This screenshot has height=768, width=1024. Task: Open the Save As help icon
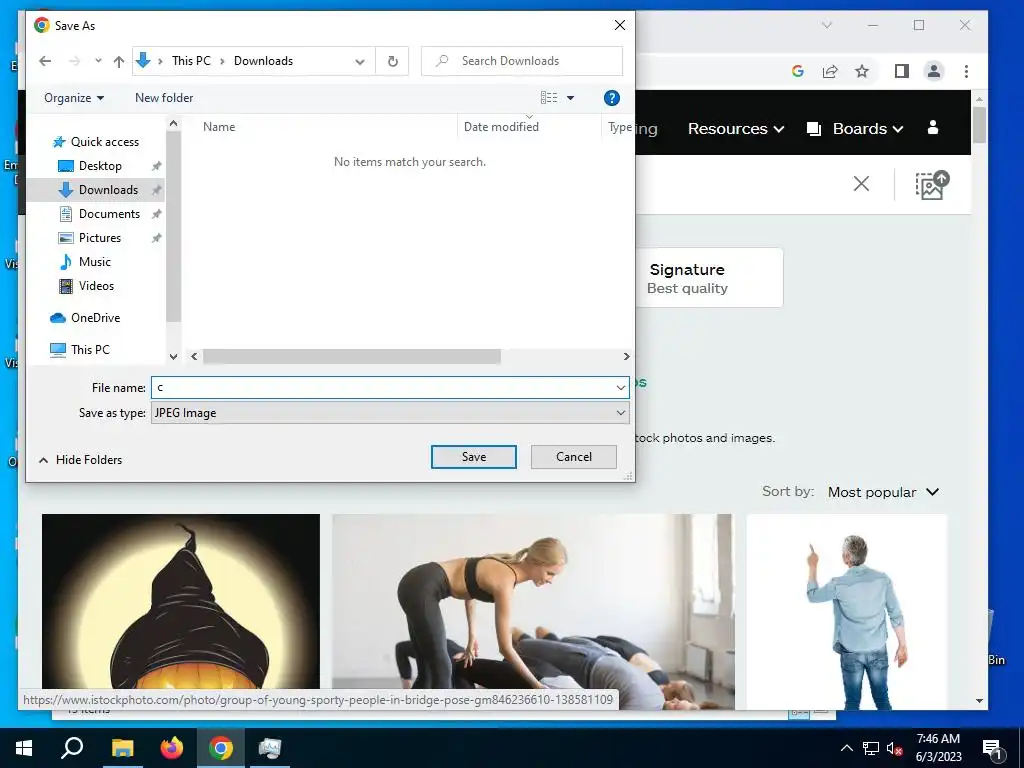pyautogui.click(x=611, y=98)
